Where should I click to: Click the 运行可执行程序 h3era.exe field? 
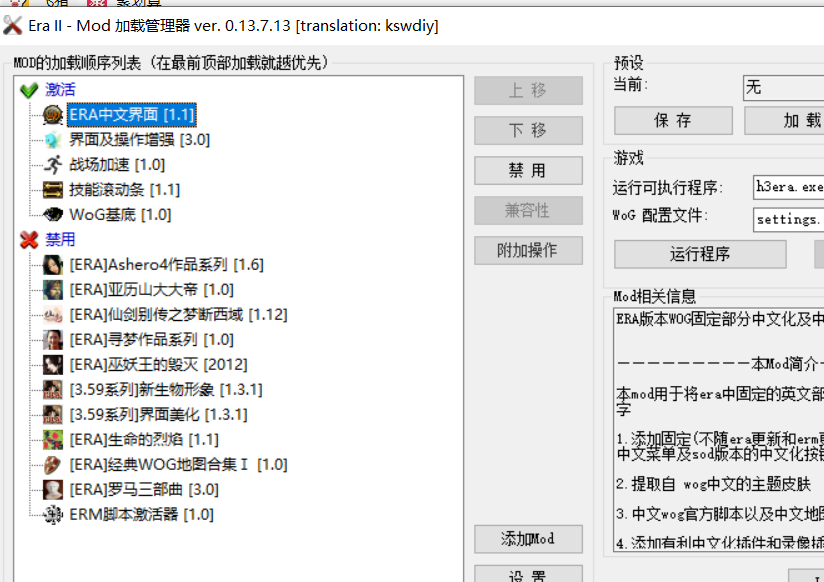788,188
